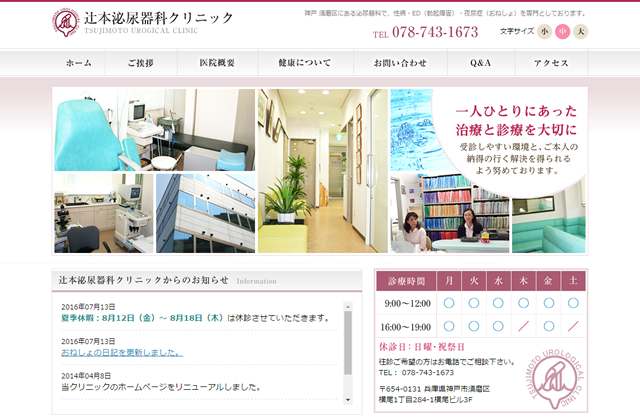Image resolution: width=640 pixels, height=420 pixels.
Task: Navigate to the アクセス page
Action: click(551, 63)
